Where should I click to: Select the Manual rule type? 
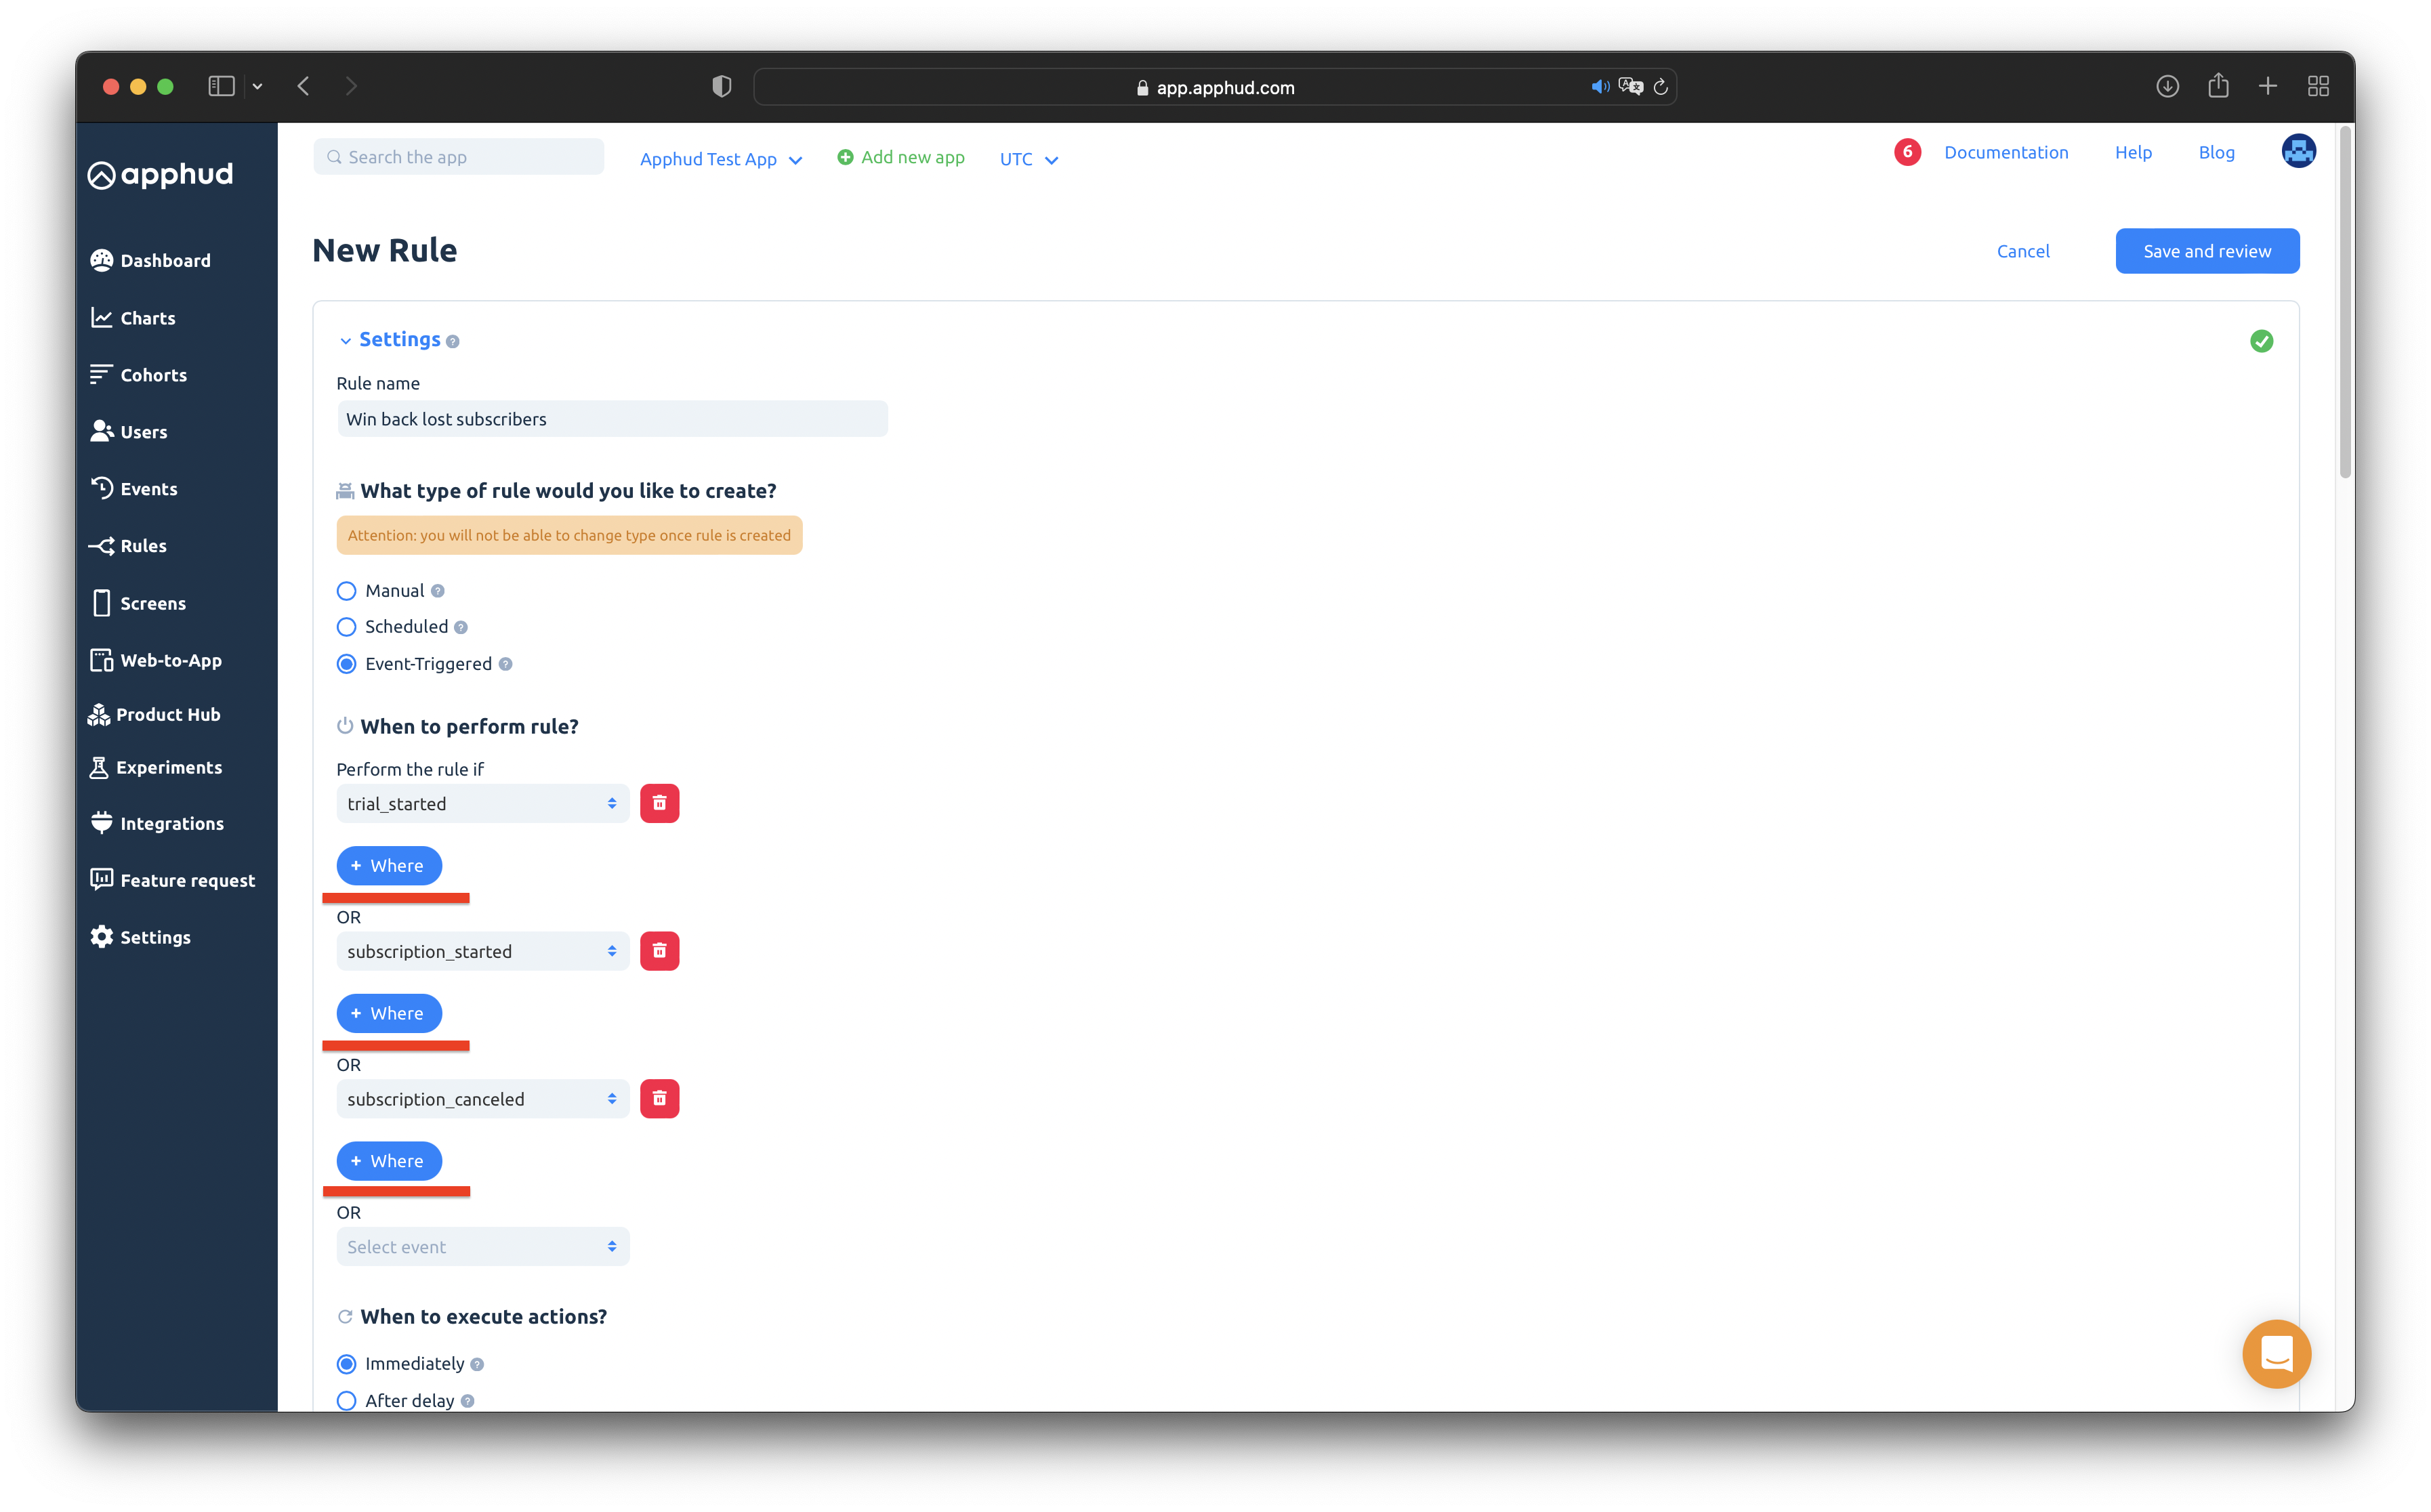pyautogui.click(x=347, y=591)
